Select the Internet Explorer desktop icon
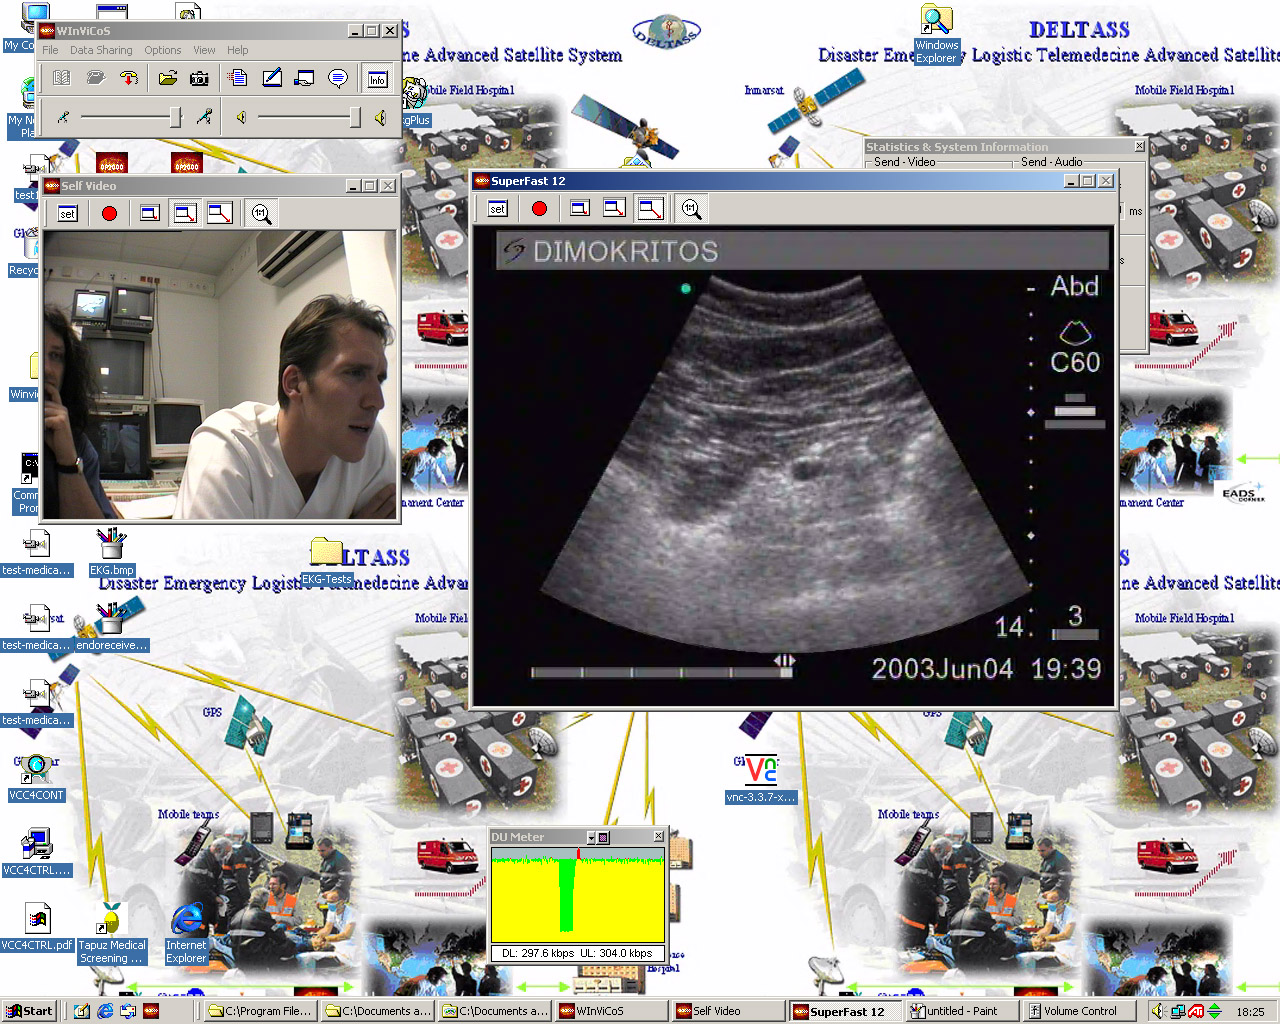 pos(187,934)
